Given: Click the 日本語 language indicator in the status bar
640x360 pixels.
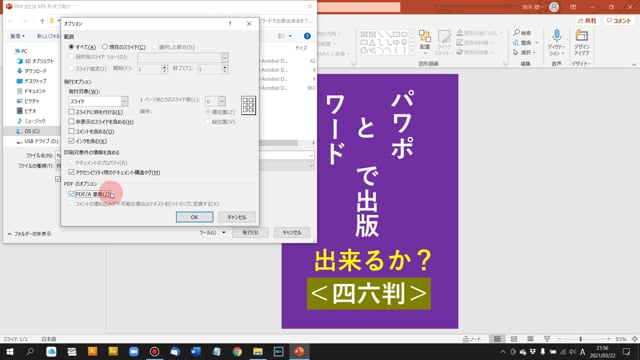Looking at the screenshot, I should pos(49,339).
